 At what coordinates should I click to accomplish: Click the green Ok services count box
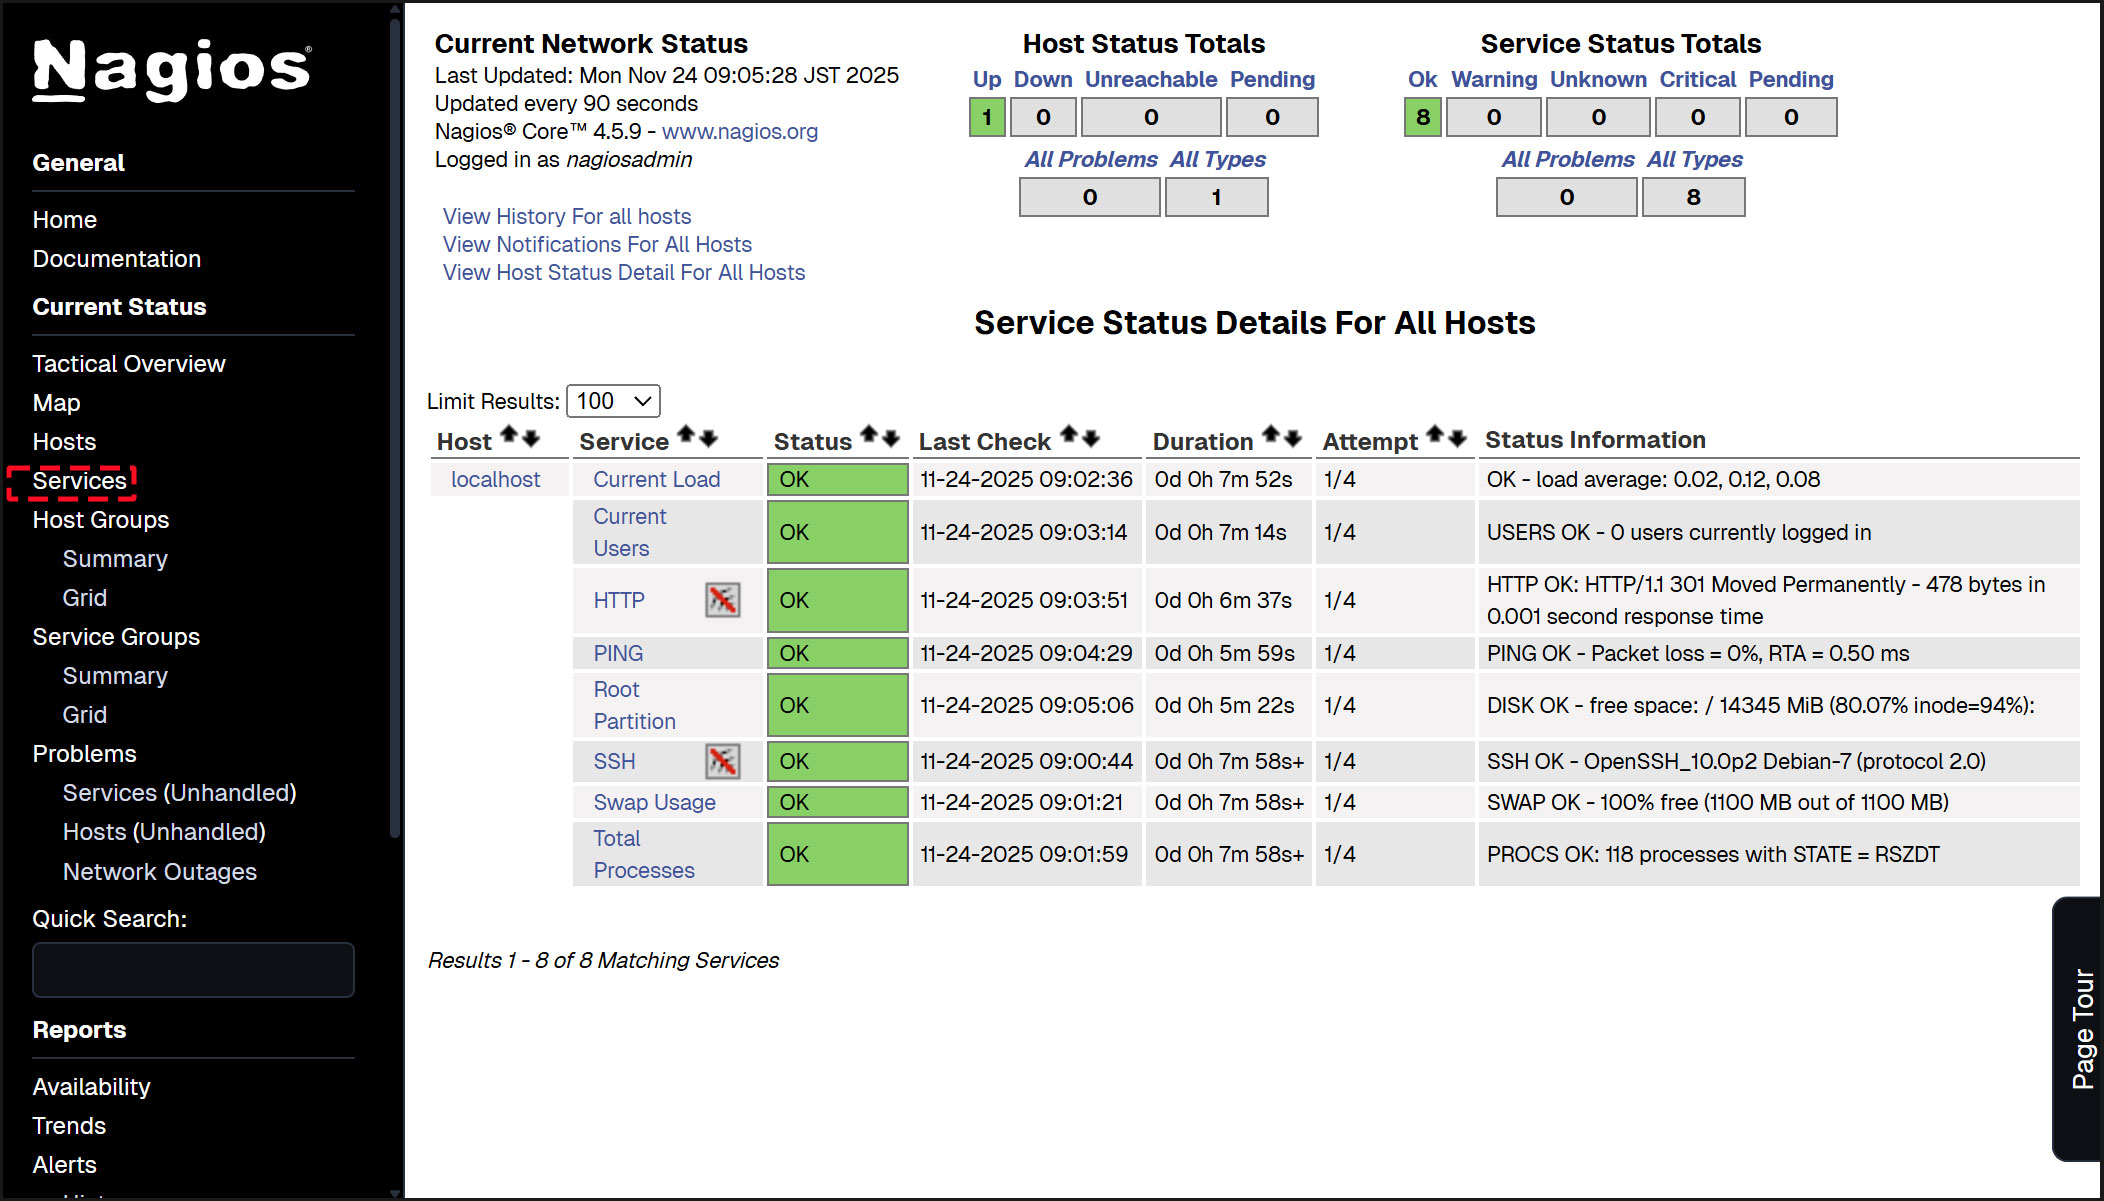click(x=1422, y=117)
